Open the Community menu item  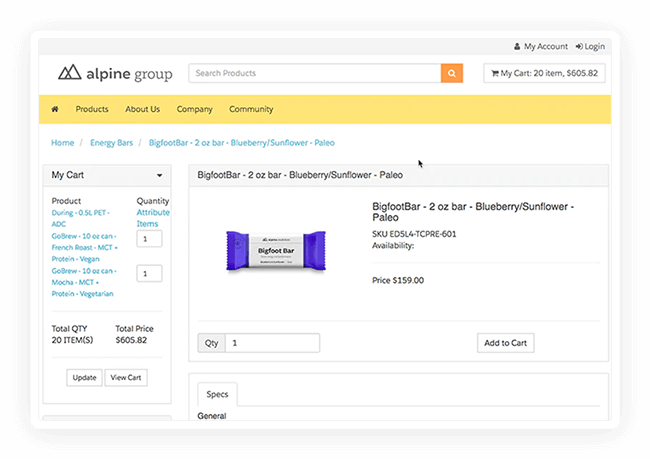pyautogui.click(x=251, y=109)
